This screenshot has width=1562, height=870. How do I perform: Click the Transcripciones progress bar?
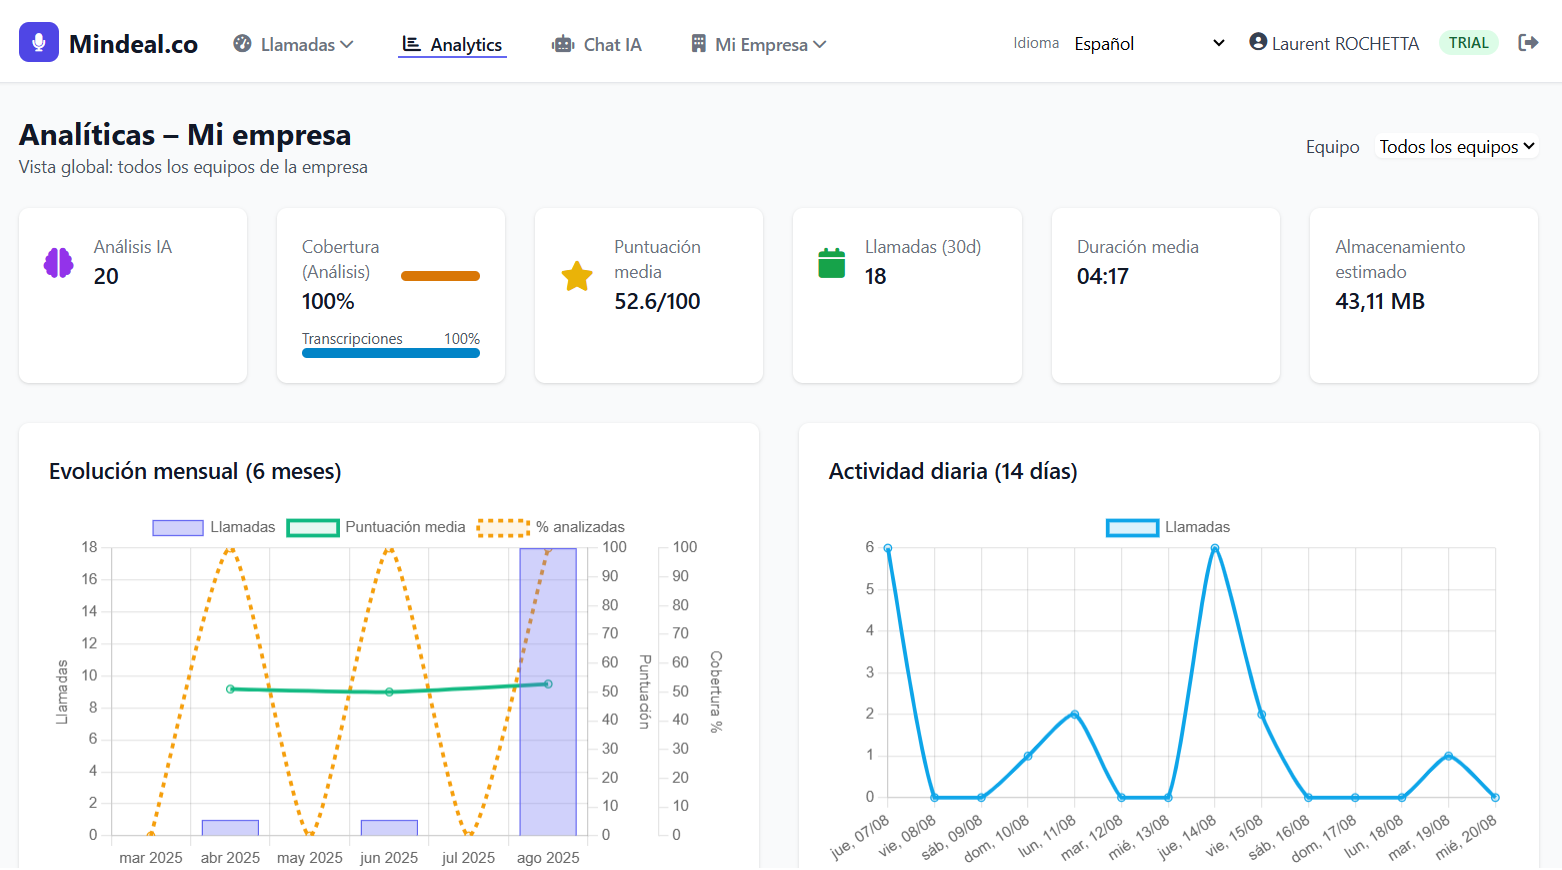[x=391, y=353]
